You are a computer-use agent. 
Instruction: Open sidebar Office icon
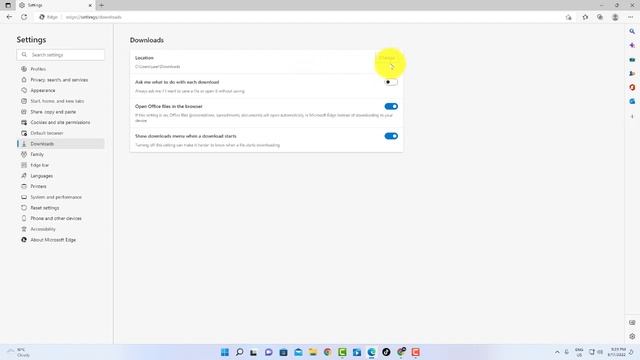(632, 87)
